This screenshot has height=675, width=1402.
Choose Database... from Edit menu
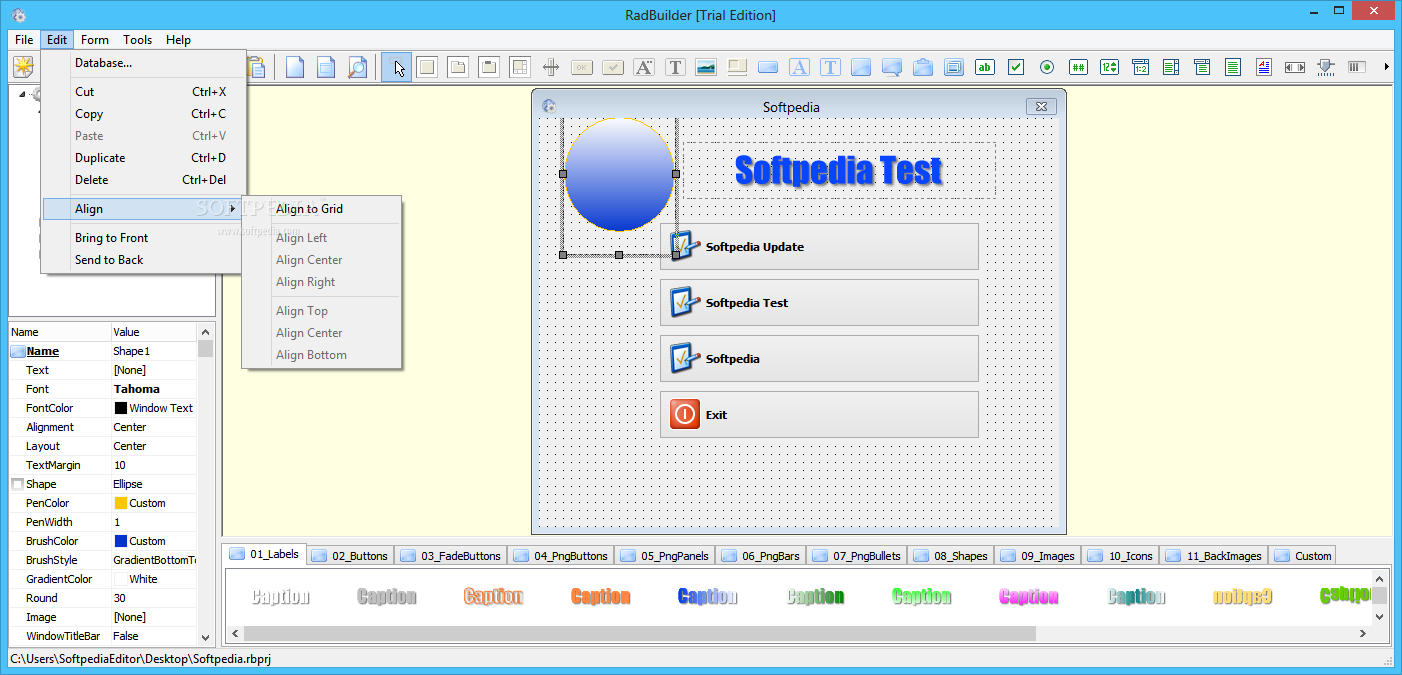pyautogui.click(x=142, y=63)
